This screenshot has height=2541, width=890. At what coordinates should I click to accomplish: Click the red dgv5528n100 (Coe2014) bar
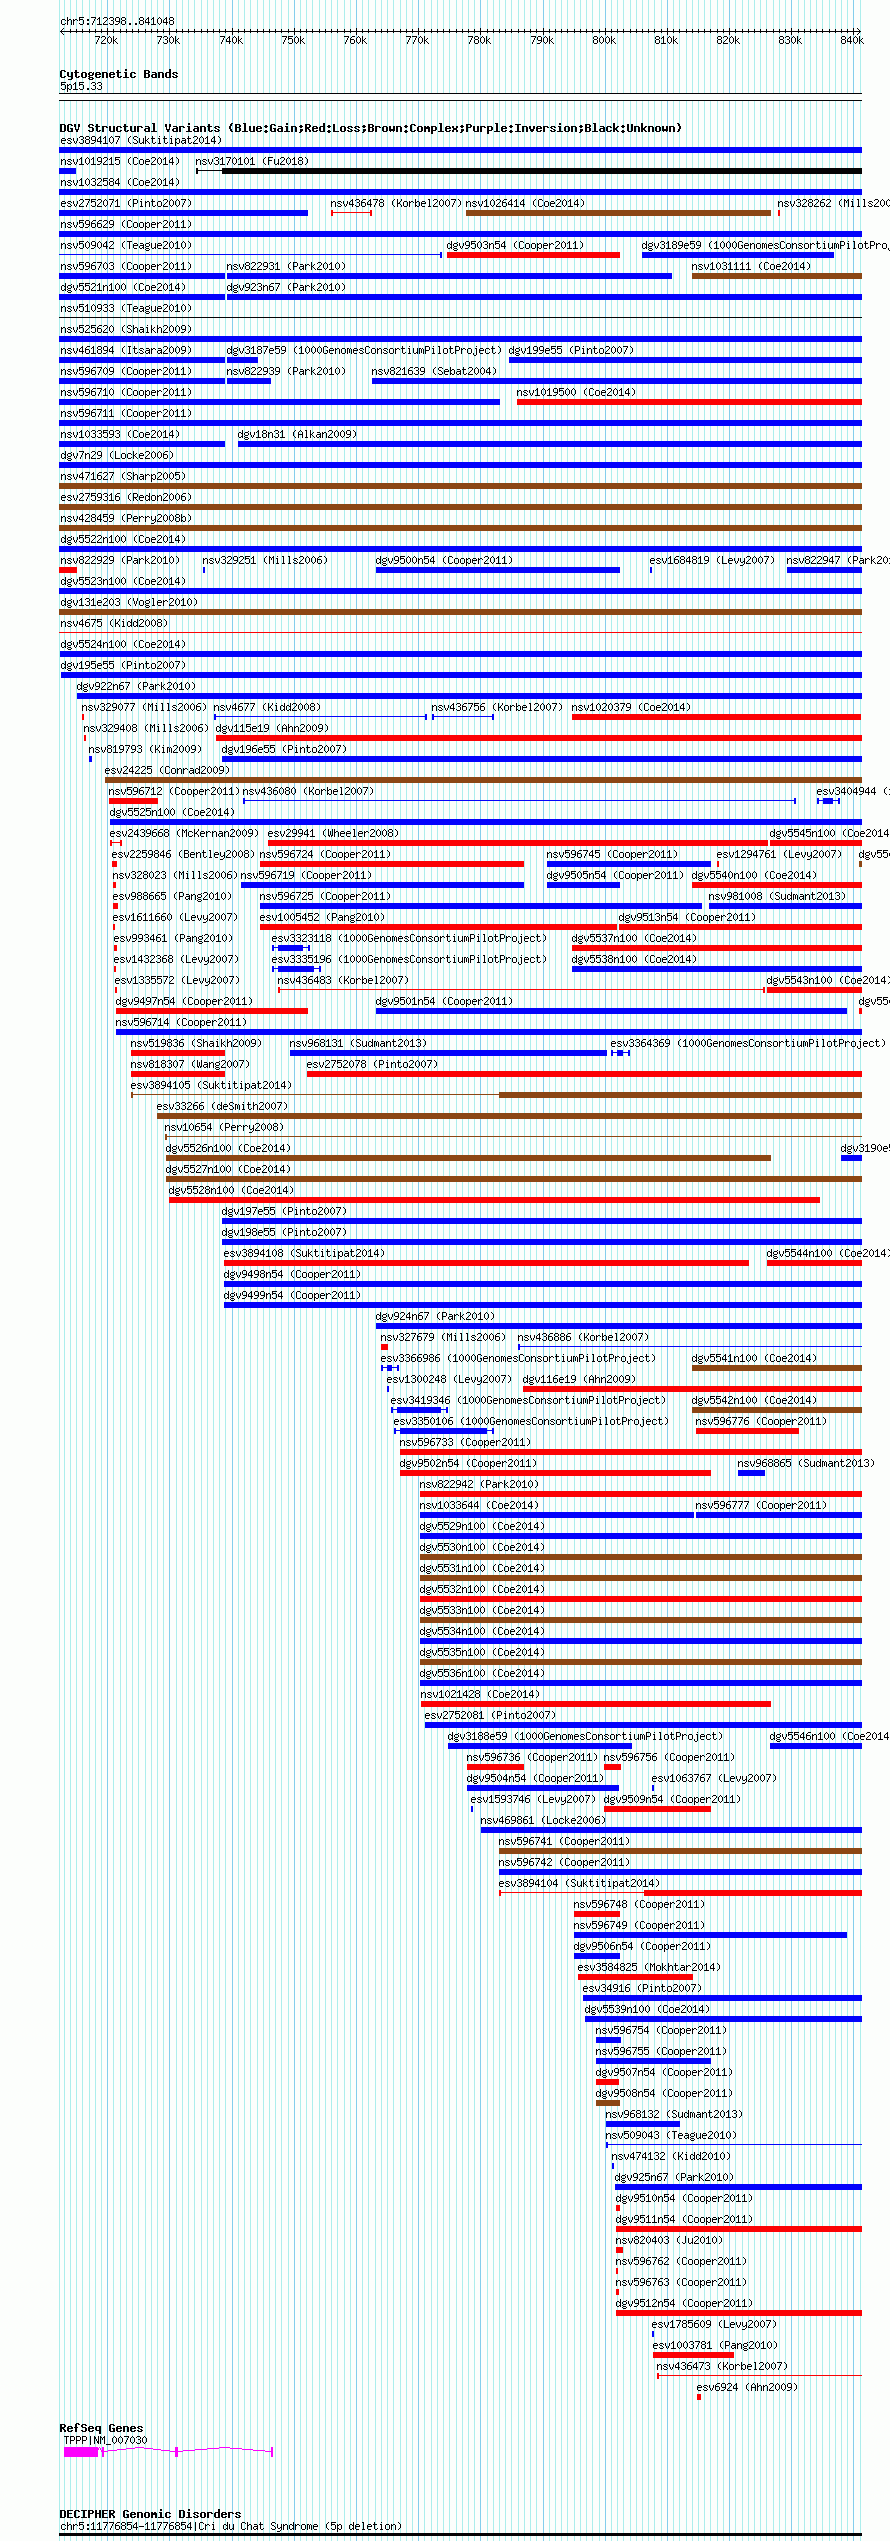[x=494, y=1200]
